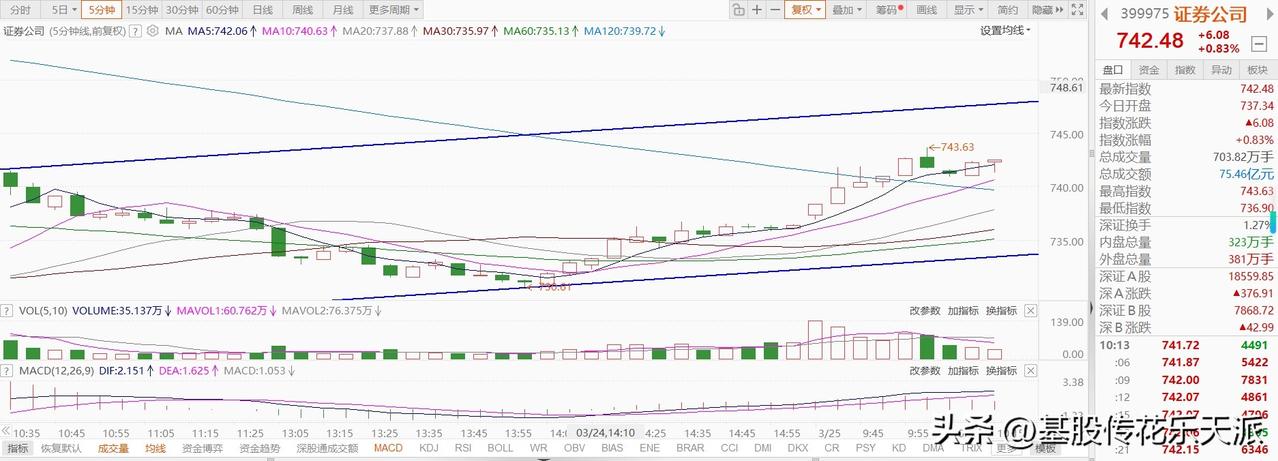Click the 指标 bottom button
The height and width of the screenshot is (461, 1278).
click(18, 448)
